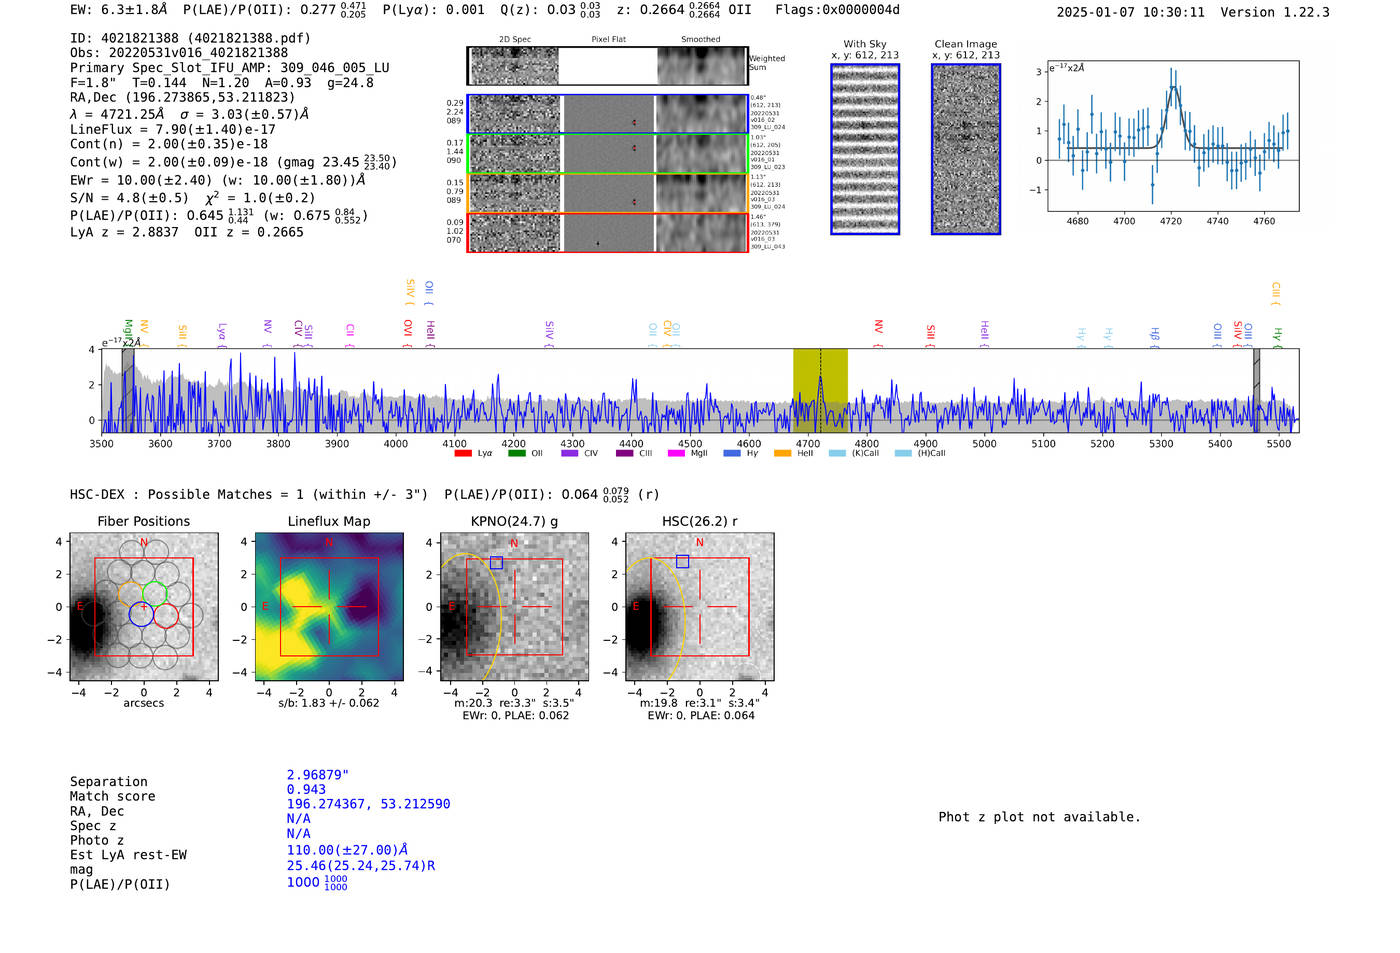Click the 2025-01-07 10:30:11 timestamp
The image size is (1400, 953).
[1131, 12]
